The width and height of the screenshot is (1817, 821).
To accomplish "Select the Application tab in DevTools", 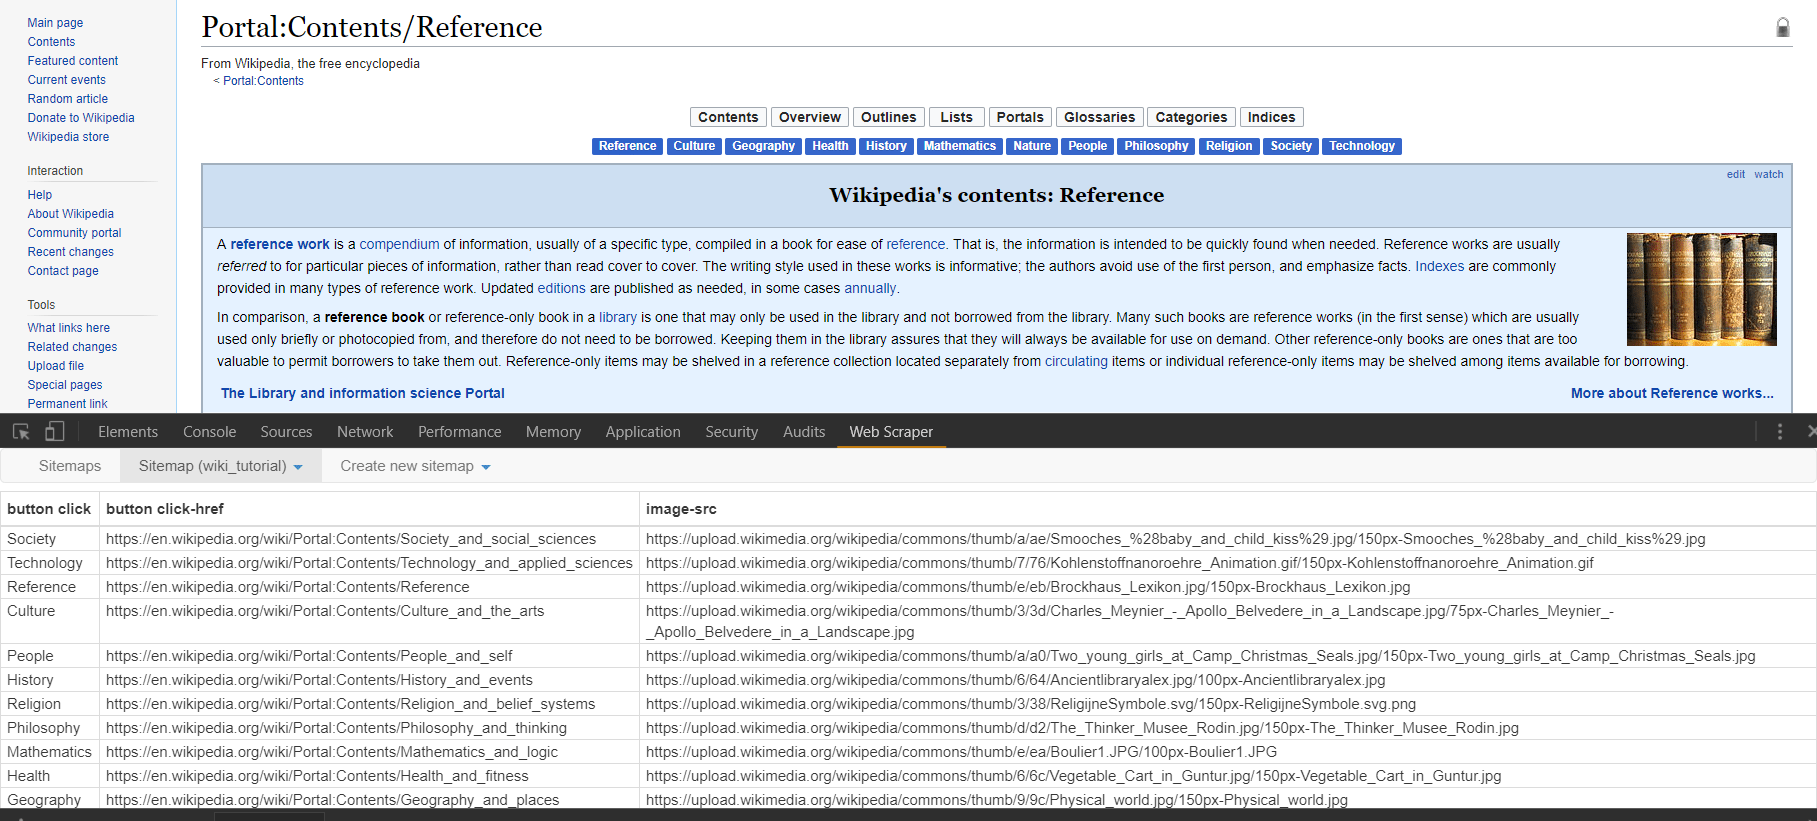I will click(643, 432).
